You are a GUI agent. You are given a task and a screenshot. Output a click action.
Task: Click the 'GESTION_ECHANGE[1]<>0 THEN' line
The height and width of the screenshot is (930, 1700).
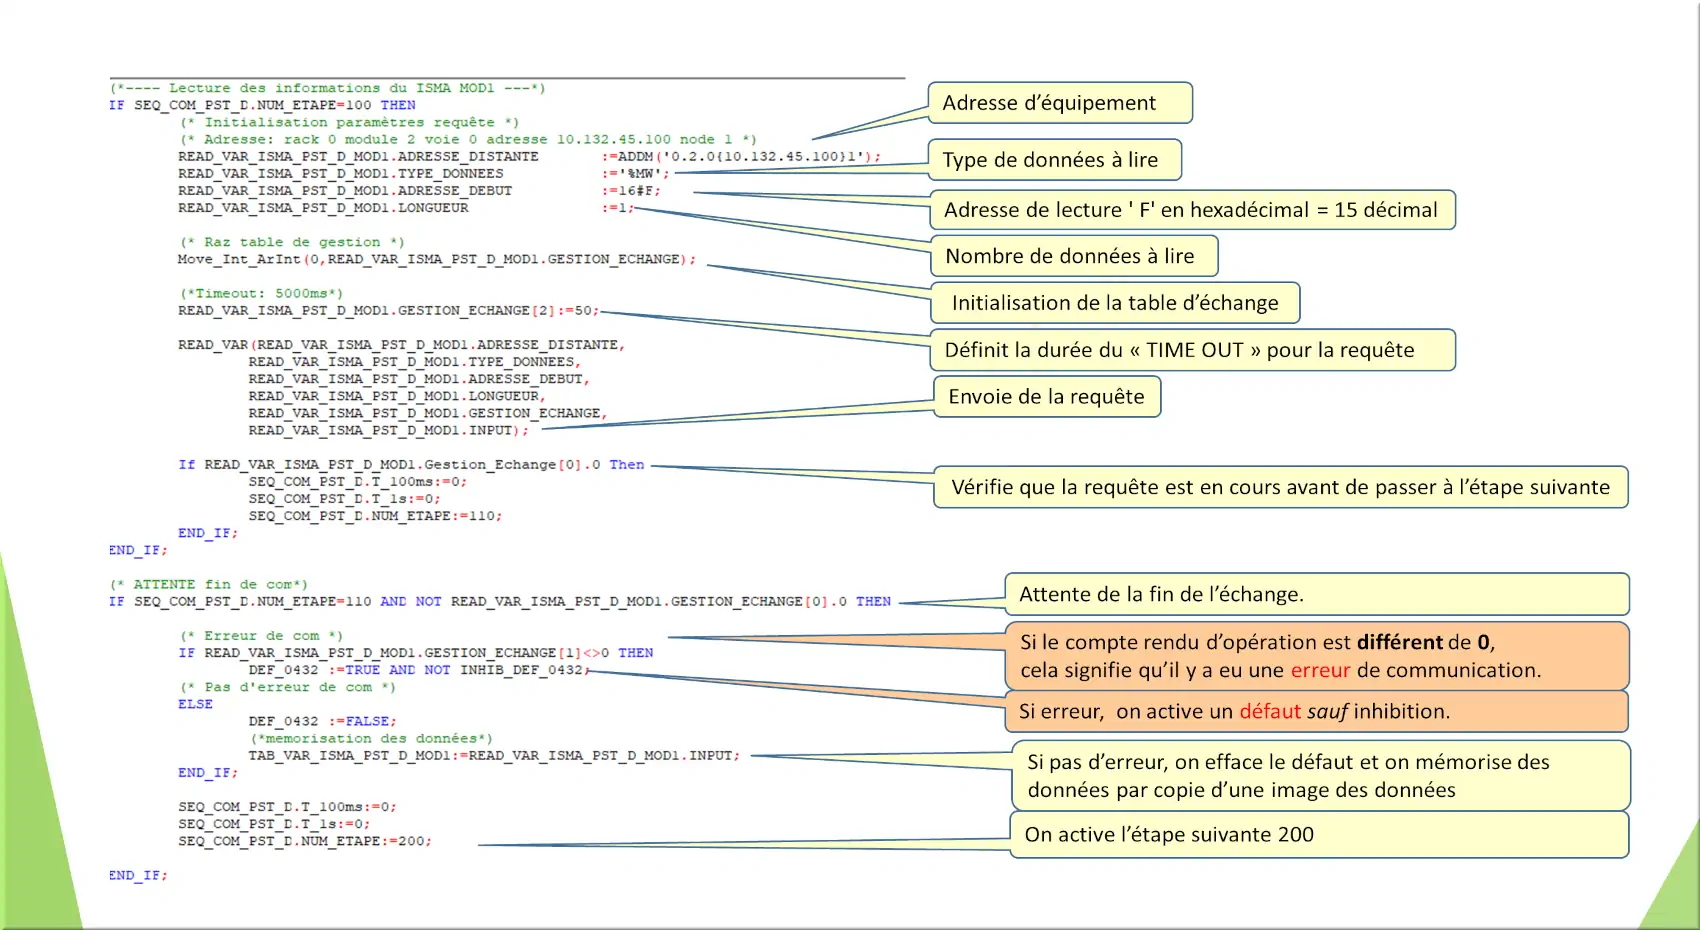coord(416,652)
